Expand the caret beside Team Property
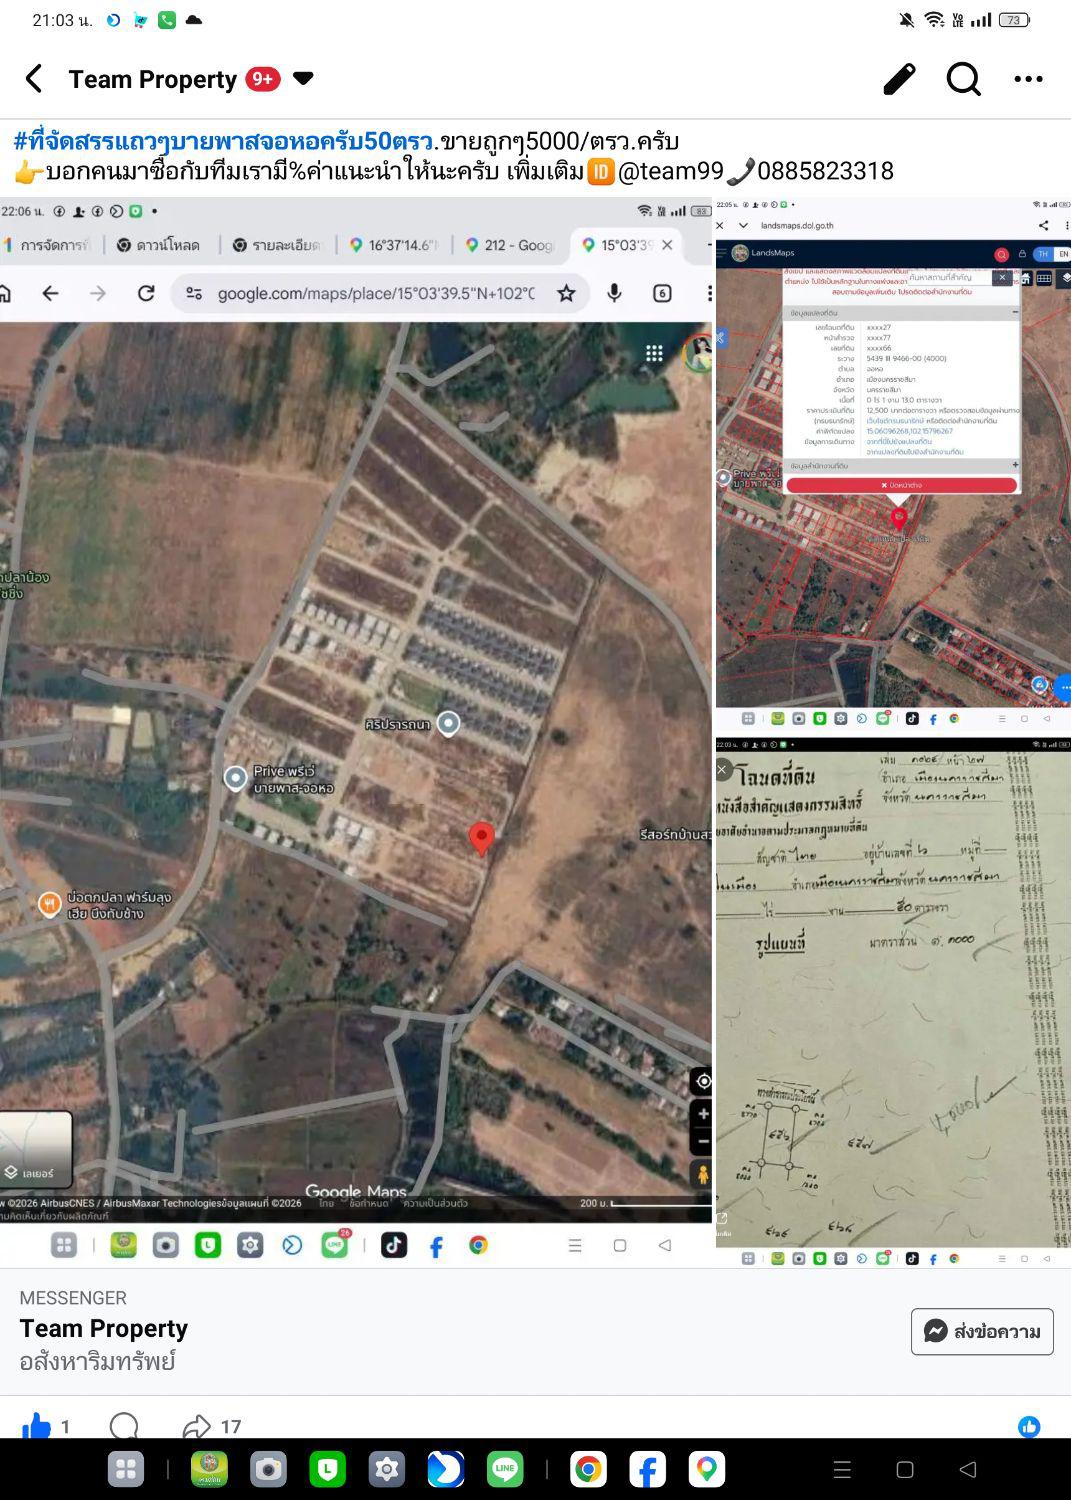The image size is (1071, 1500). click(303, 78)
